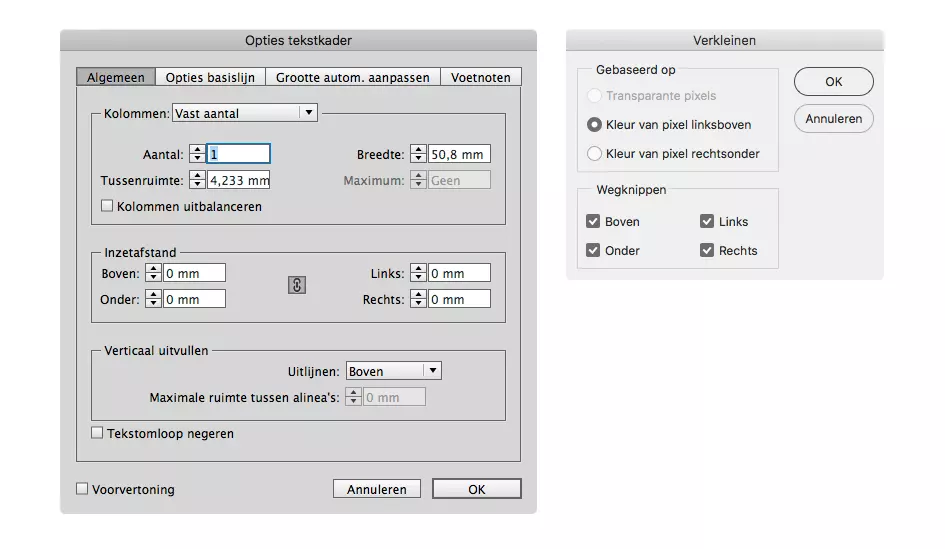This screenshot has height=549, width=945.
Task: Open the Voetnoten tab
Action: (480, 77)
